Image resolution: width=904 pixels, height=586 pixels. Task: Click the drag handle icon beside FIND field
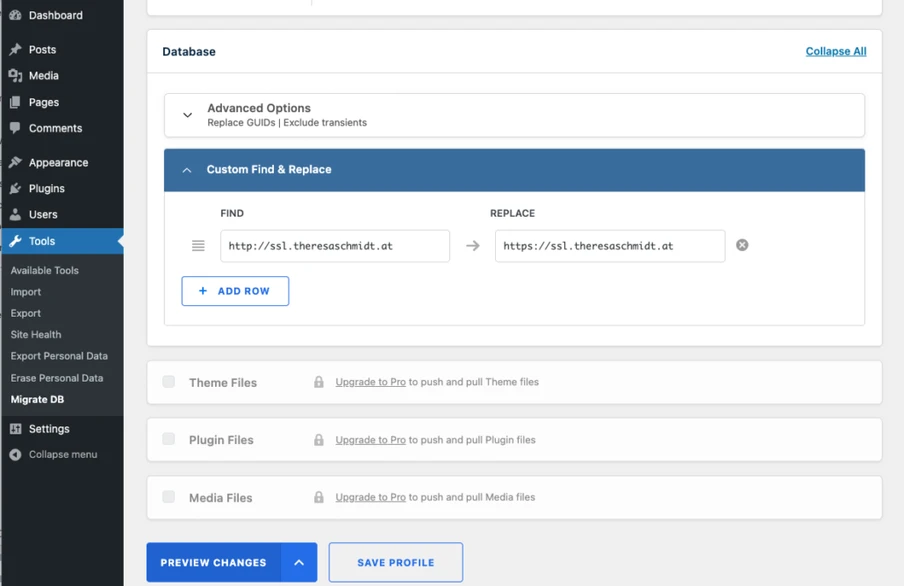198,246
